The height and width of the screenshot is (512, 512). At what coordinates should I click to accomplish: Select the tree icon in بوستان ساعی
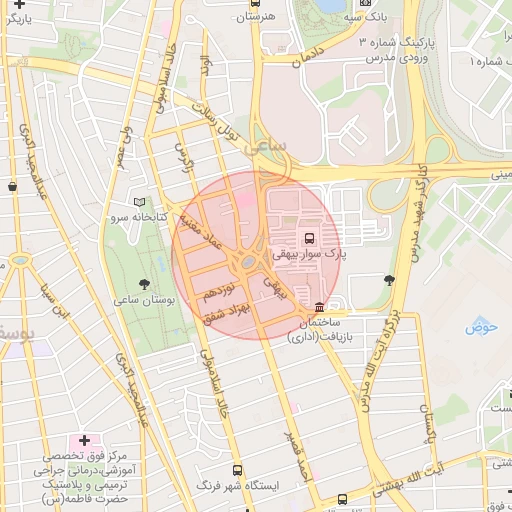pyautogui.click(x=144, y=284)
